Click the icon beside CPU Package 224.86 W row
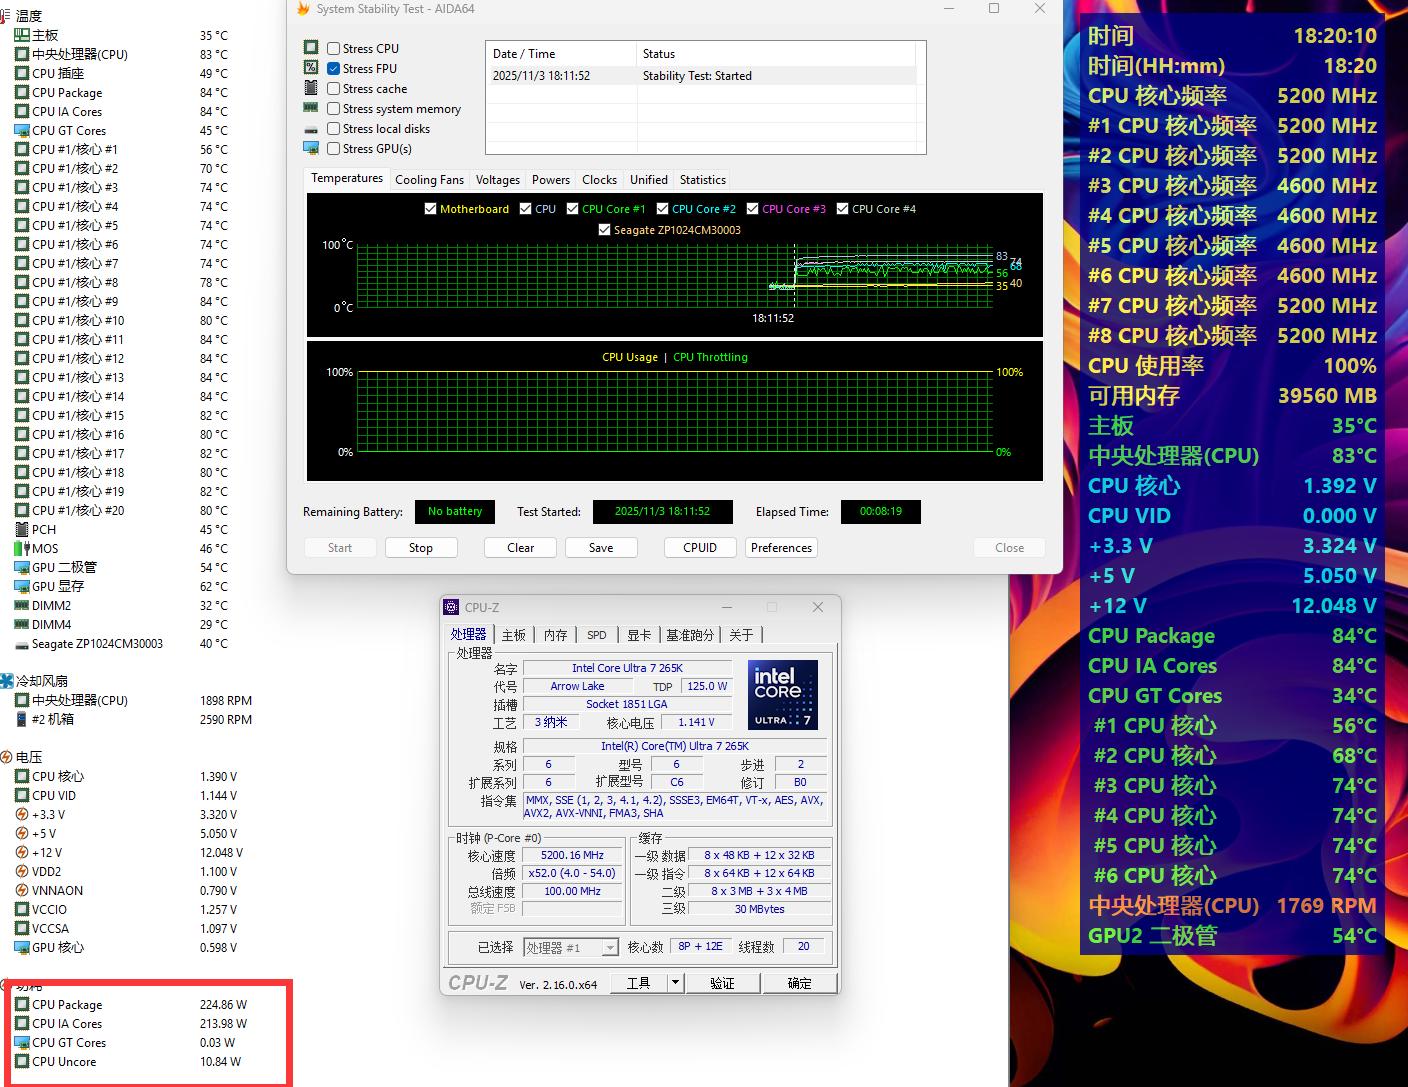This screenshot has width=1408, height=1087. (22, 1004)
